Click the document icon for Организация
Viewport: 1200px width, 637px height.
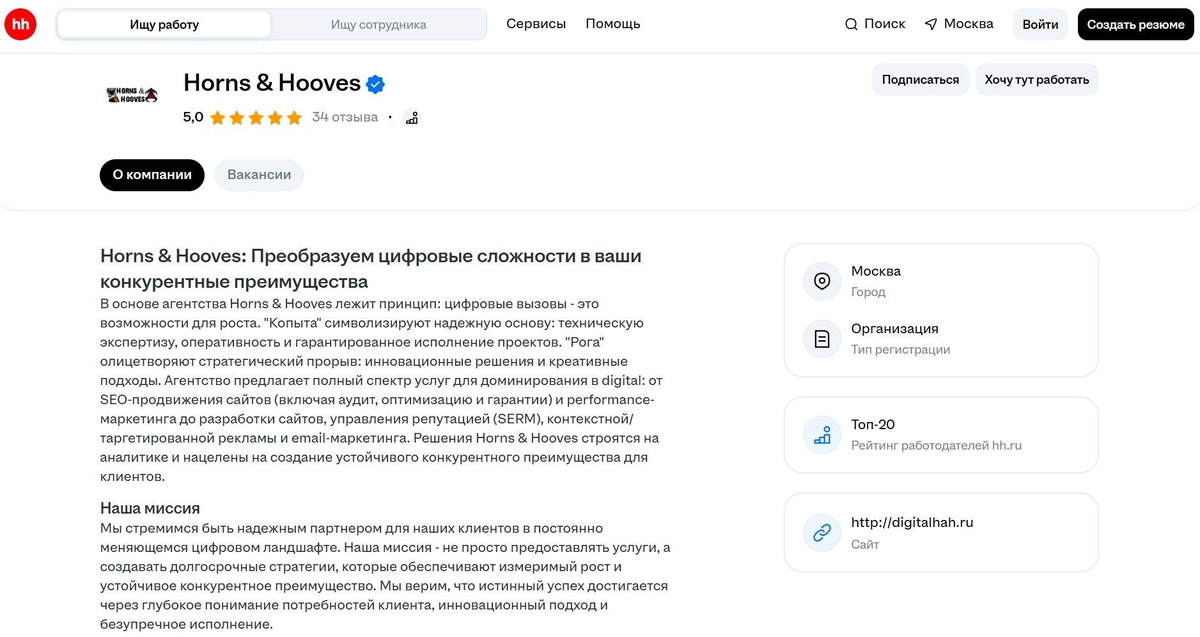[822, 339]
